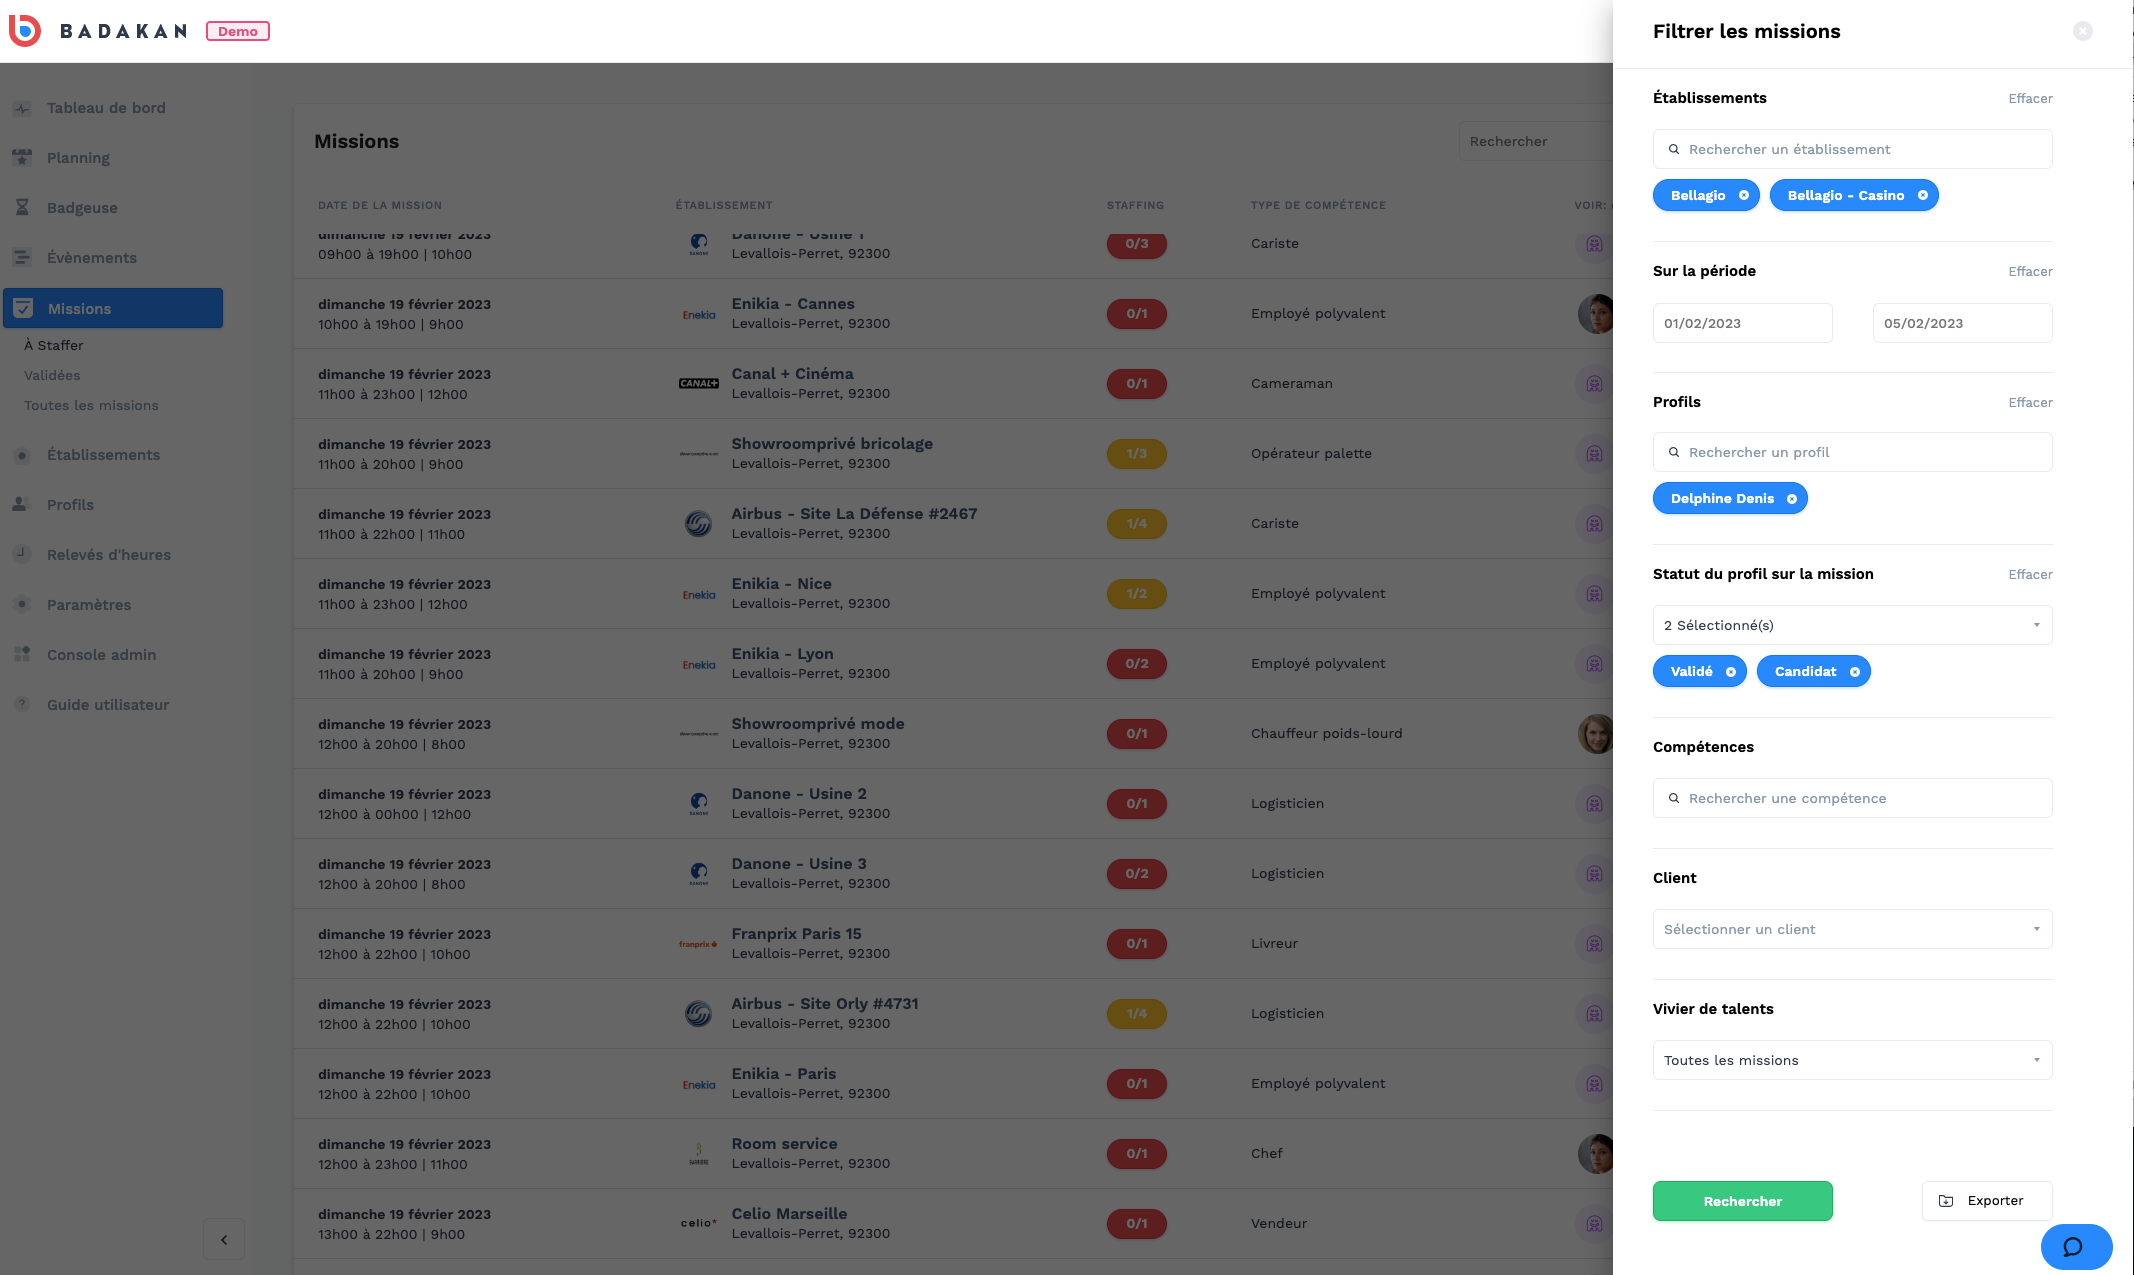This screenshot has height=1275, width=2134.
Task: Click the Badakan logo icon
Action: point(24,31)
